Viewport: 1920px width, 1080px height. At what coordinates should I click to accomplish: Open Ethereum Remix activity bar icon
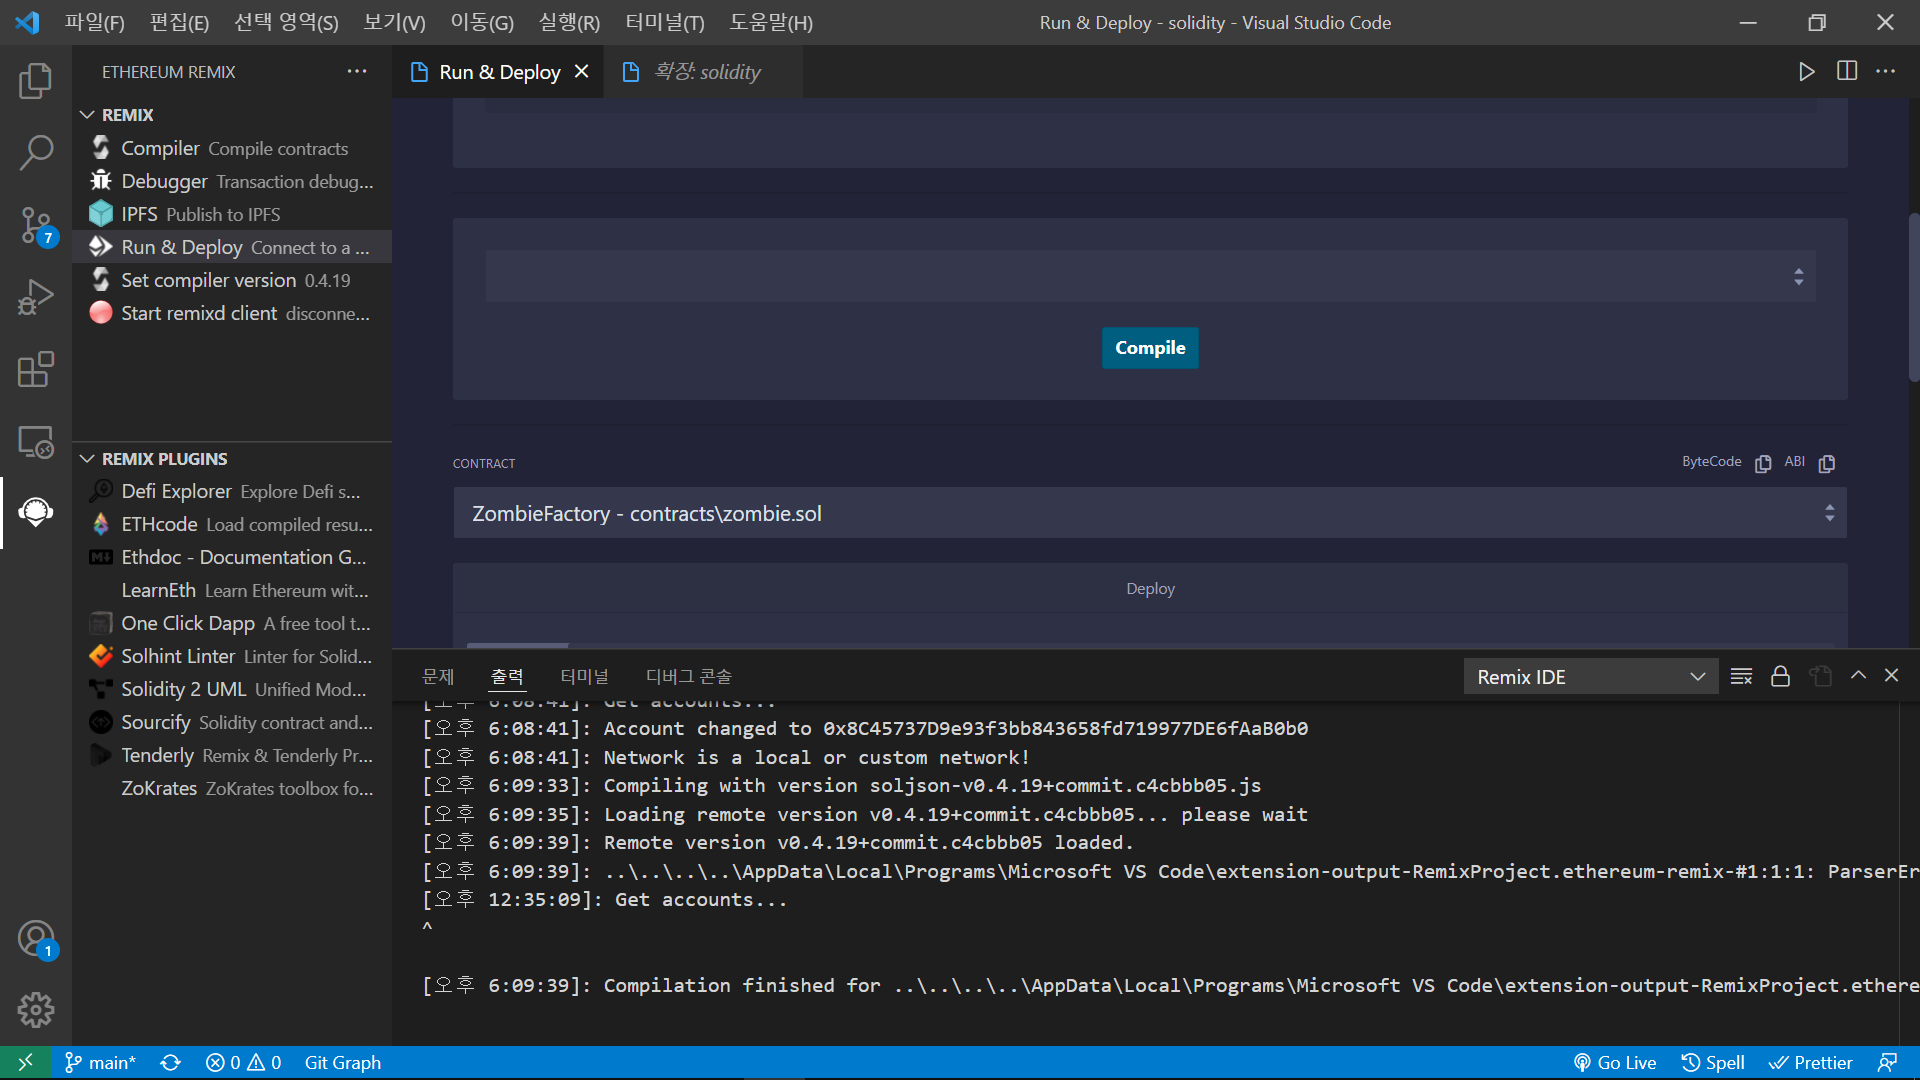[36, 512]
